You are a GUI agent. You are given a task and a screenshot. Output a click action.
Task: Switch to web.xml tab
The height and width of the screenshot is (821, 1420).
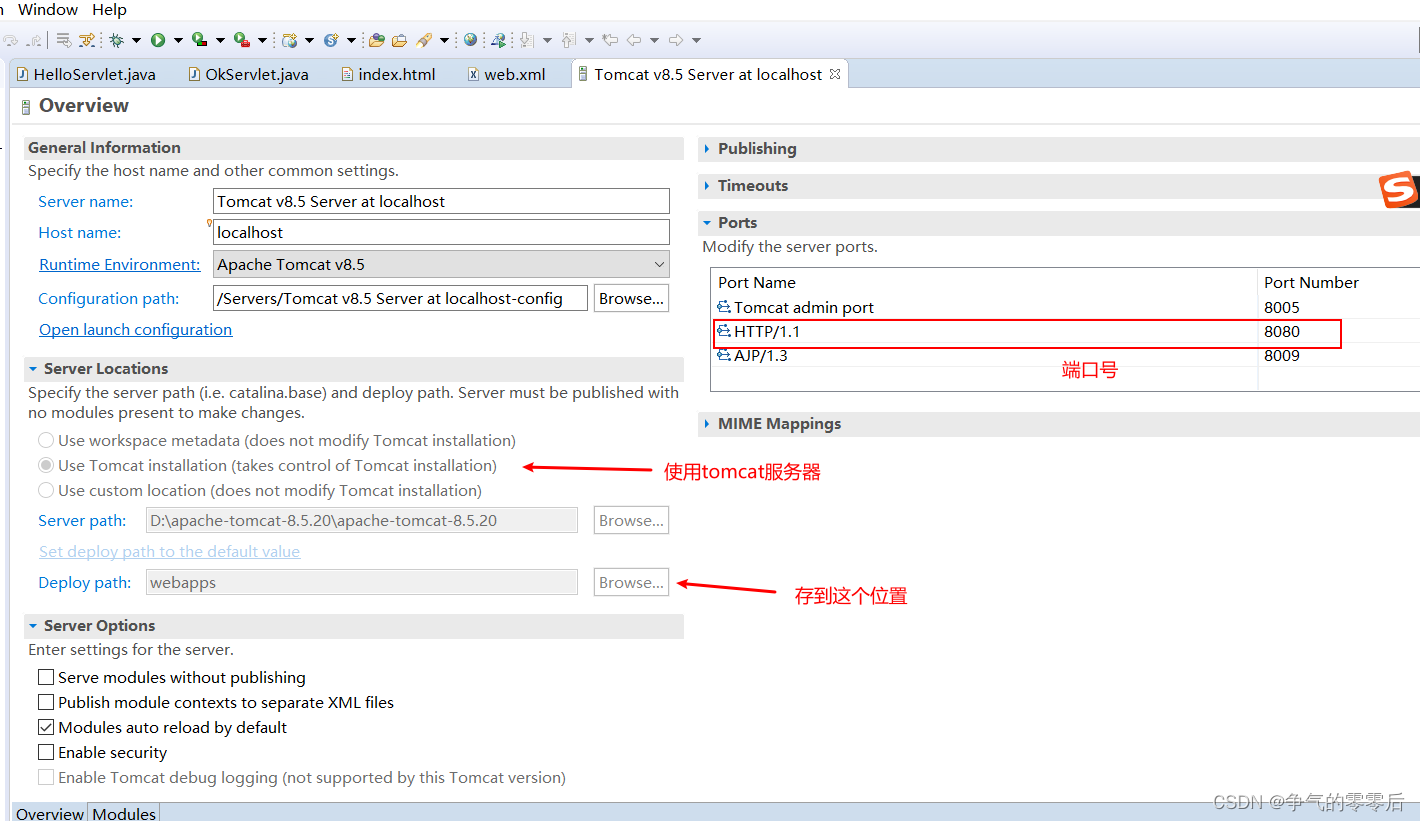pyautogui.click(x=507, y=74)
